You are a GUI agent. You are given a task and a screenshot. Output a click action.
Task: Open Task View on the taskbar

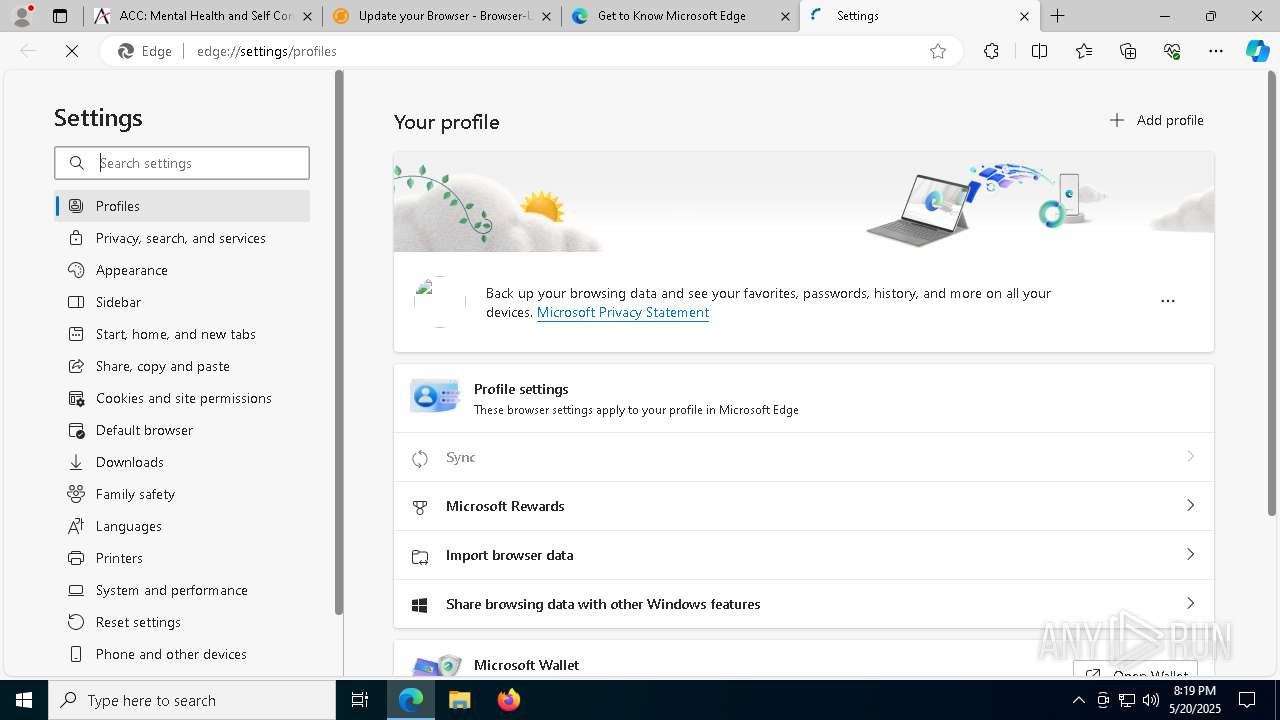click(x=360, y=700)
